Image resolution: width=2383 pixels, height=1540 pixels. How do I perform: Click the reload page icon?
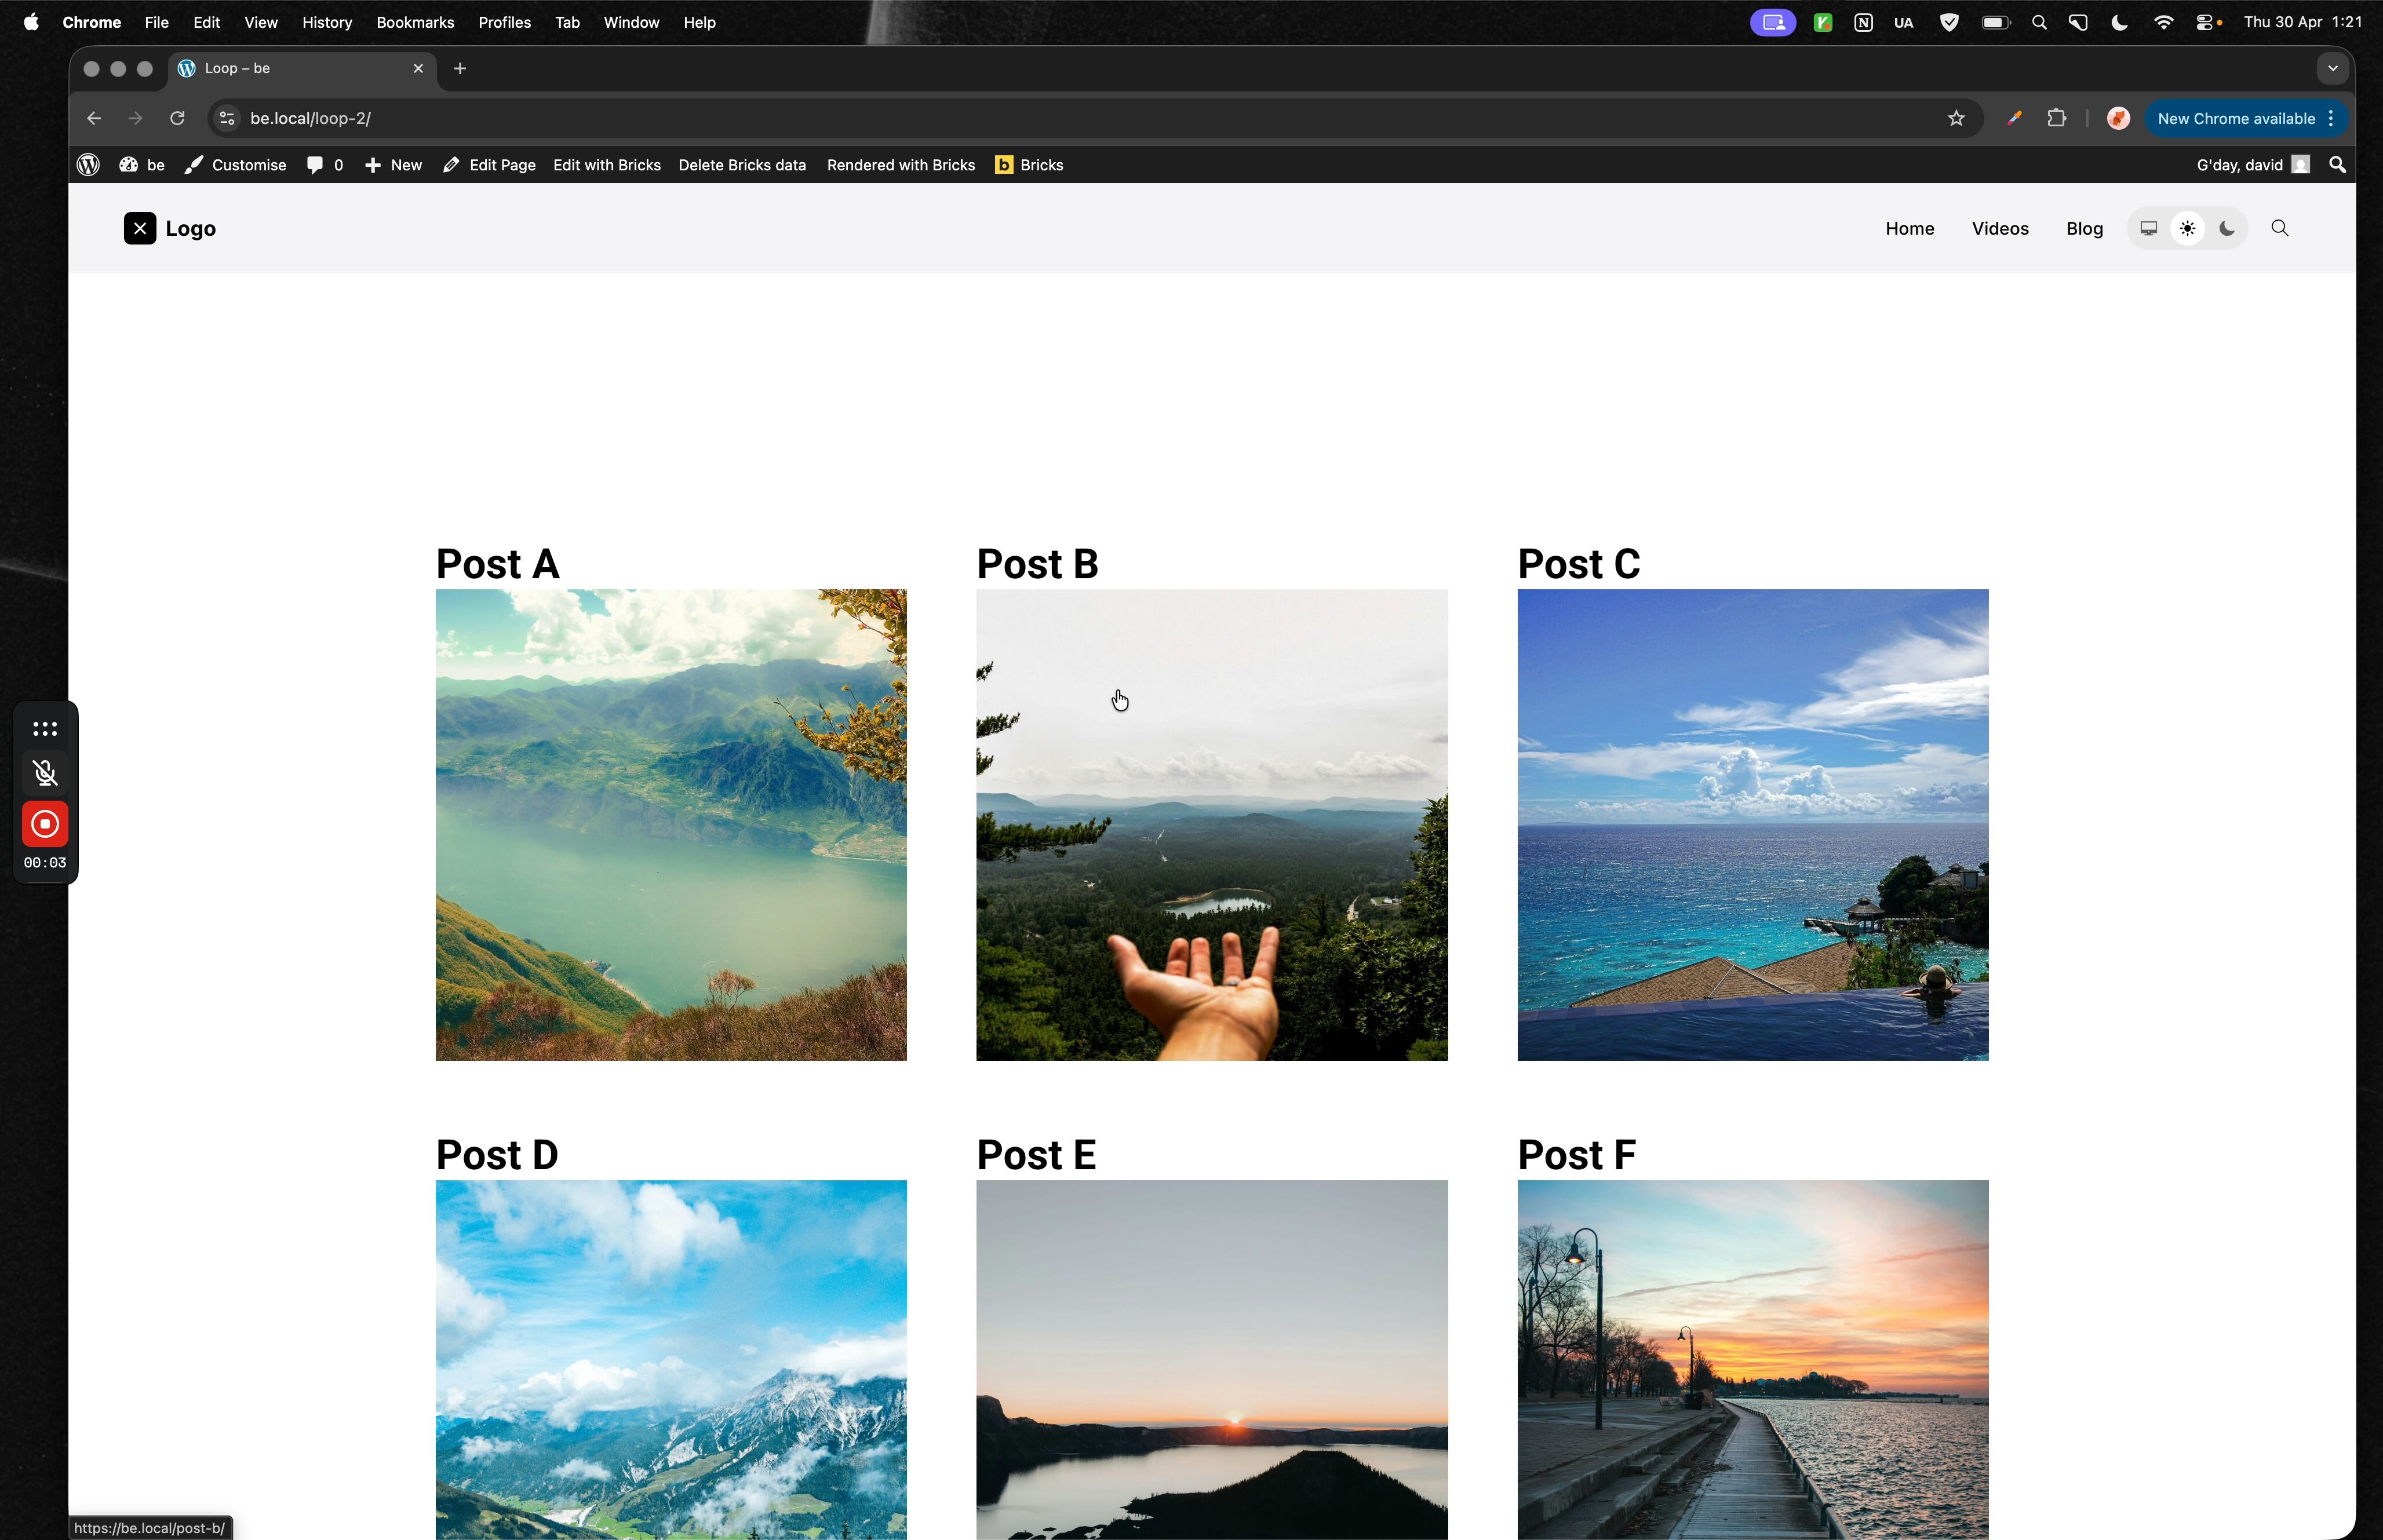178,119
